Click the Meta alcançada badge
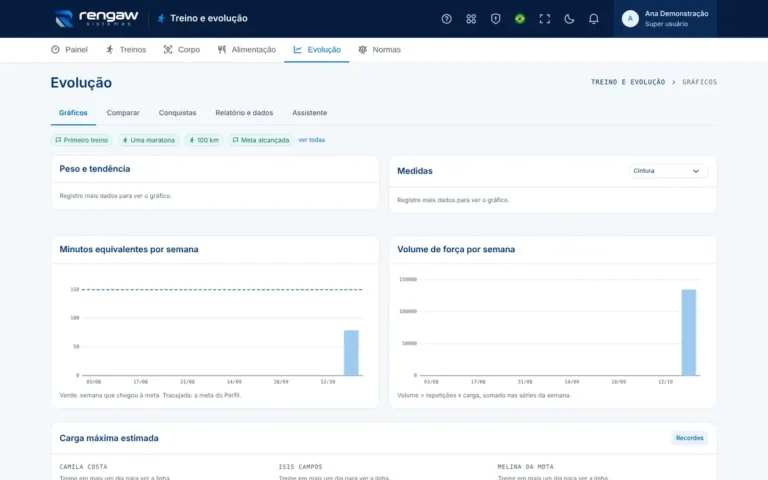This screenshot has height=480, width=768. pyautogui.click(x=261, y=140)
